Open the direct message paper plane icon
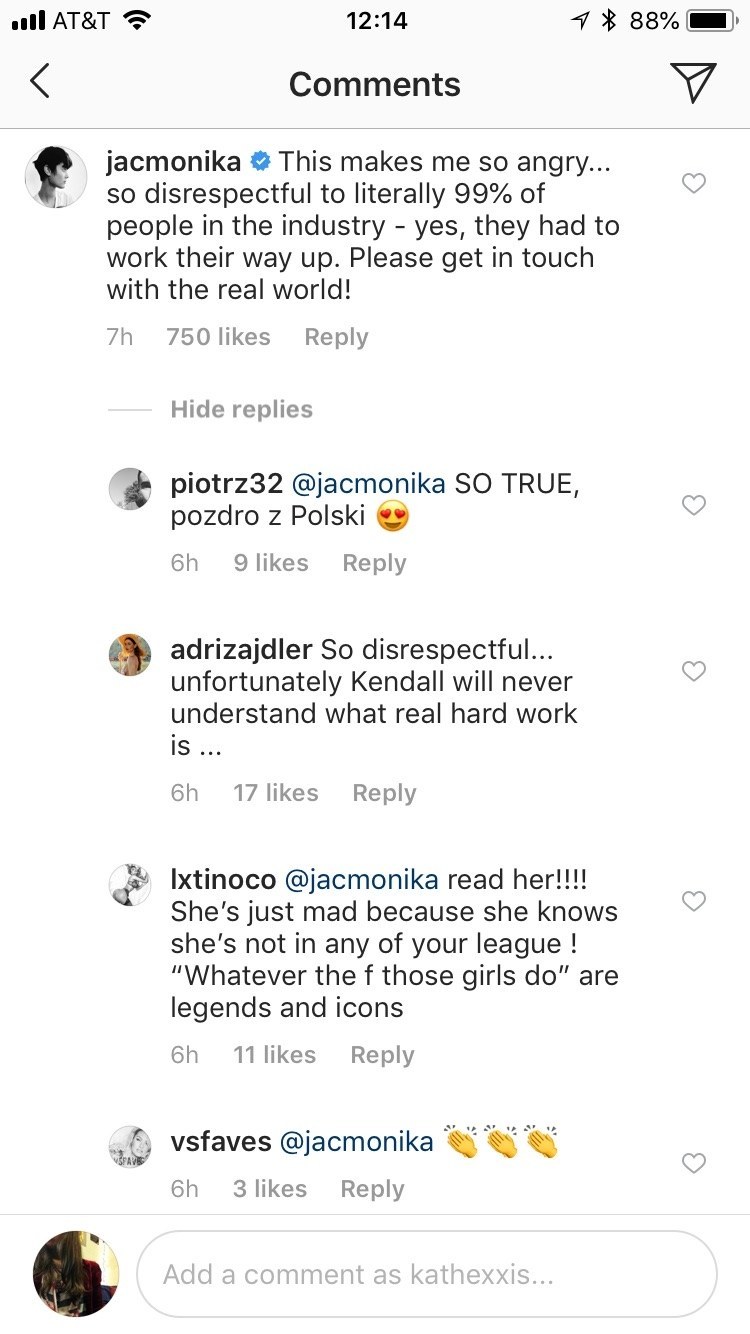 tap(693, 82)
